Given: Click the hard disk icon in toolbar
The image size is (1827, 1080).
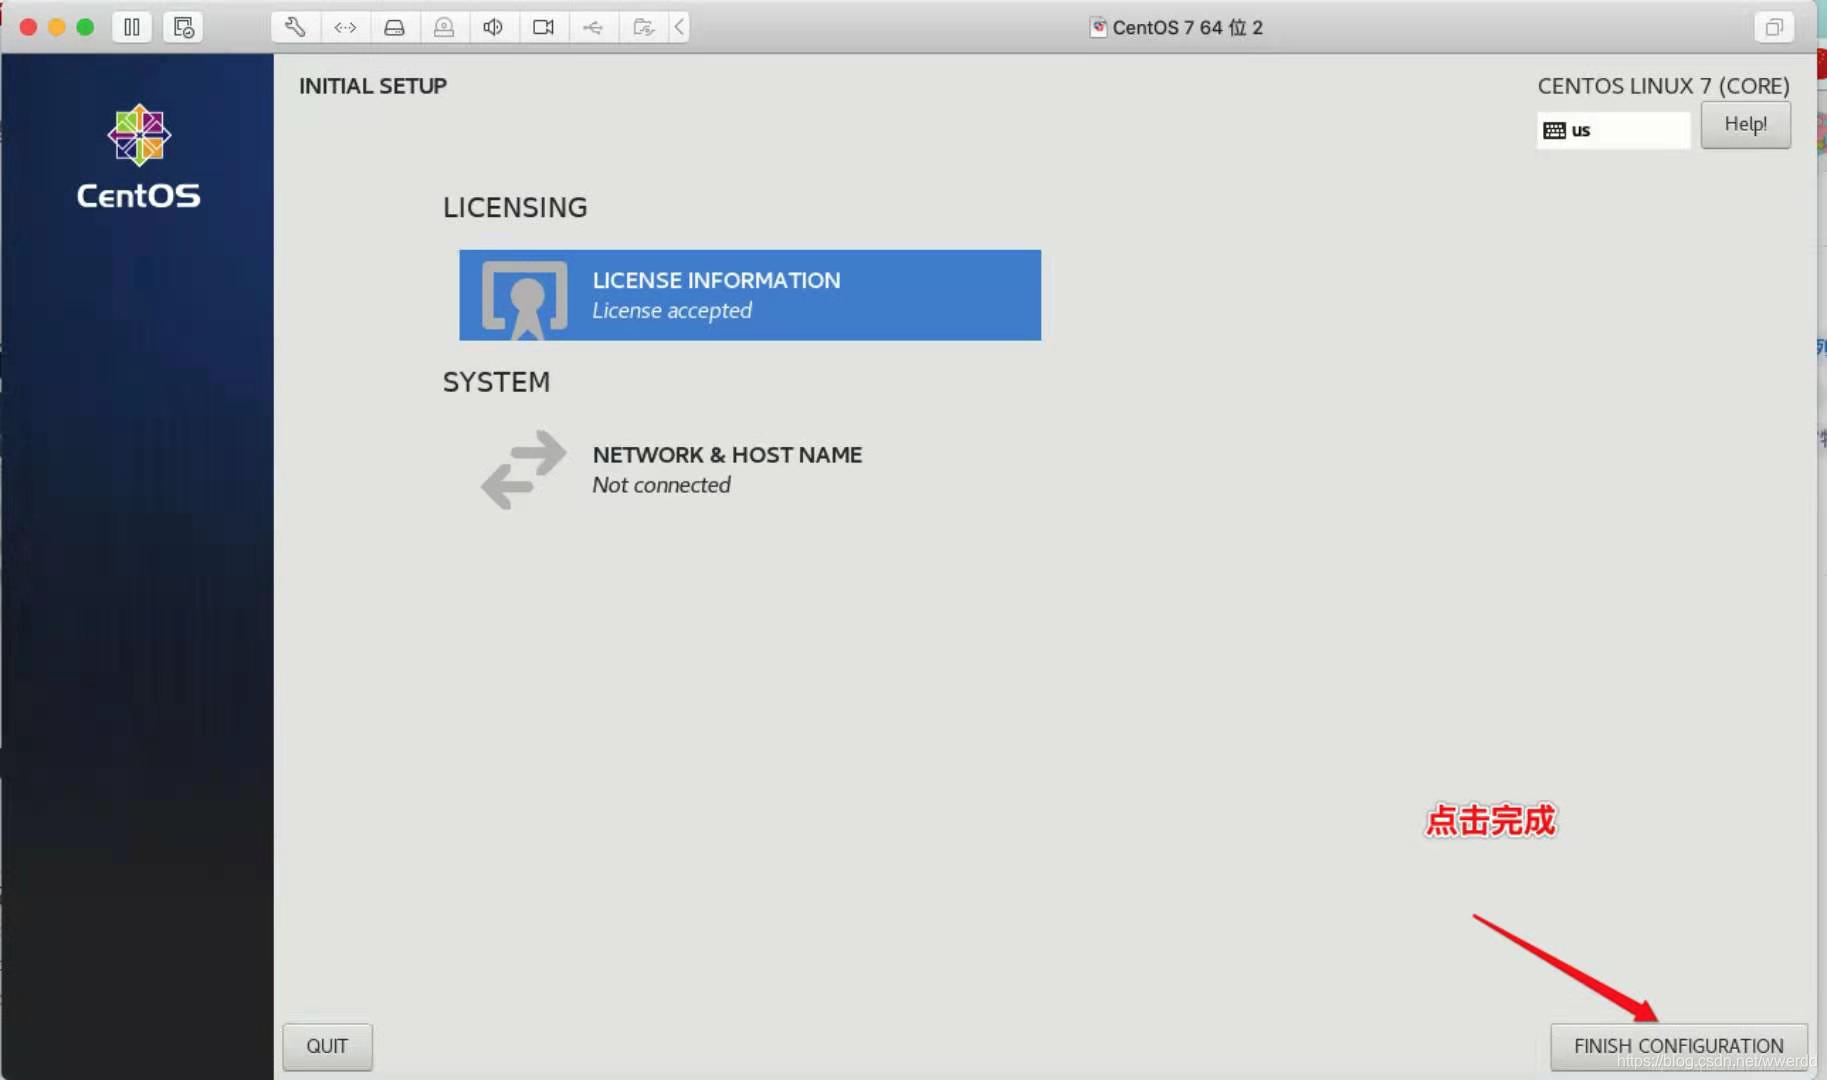Looking at the screenshot, I should click(394, 27).
